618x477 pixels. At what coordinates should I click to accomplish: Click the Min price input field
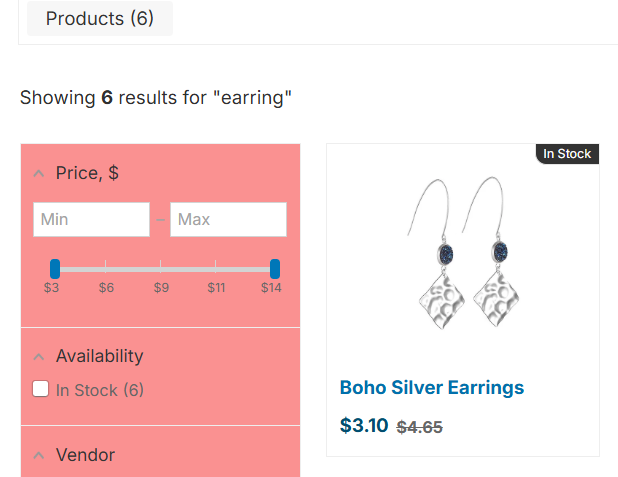pos(91,219)
